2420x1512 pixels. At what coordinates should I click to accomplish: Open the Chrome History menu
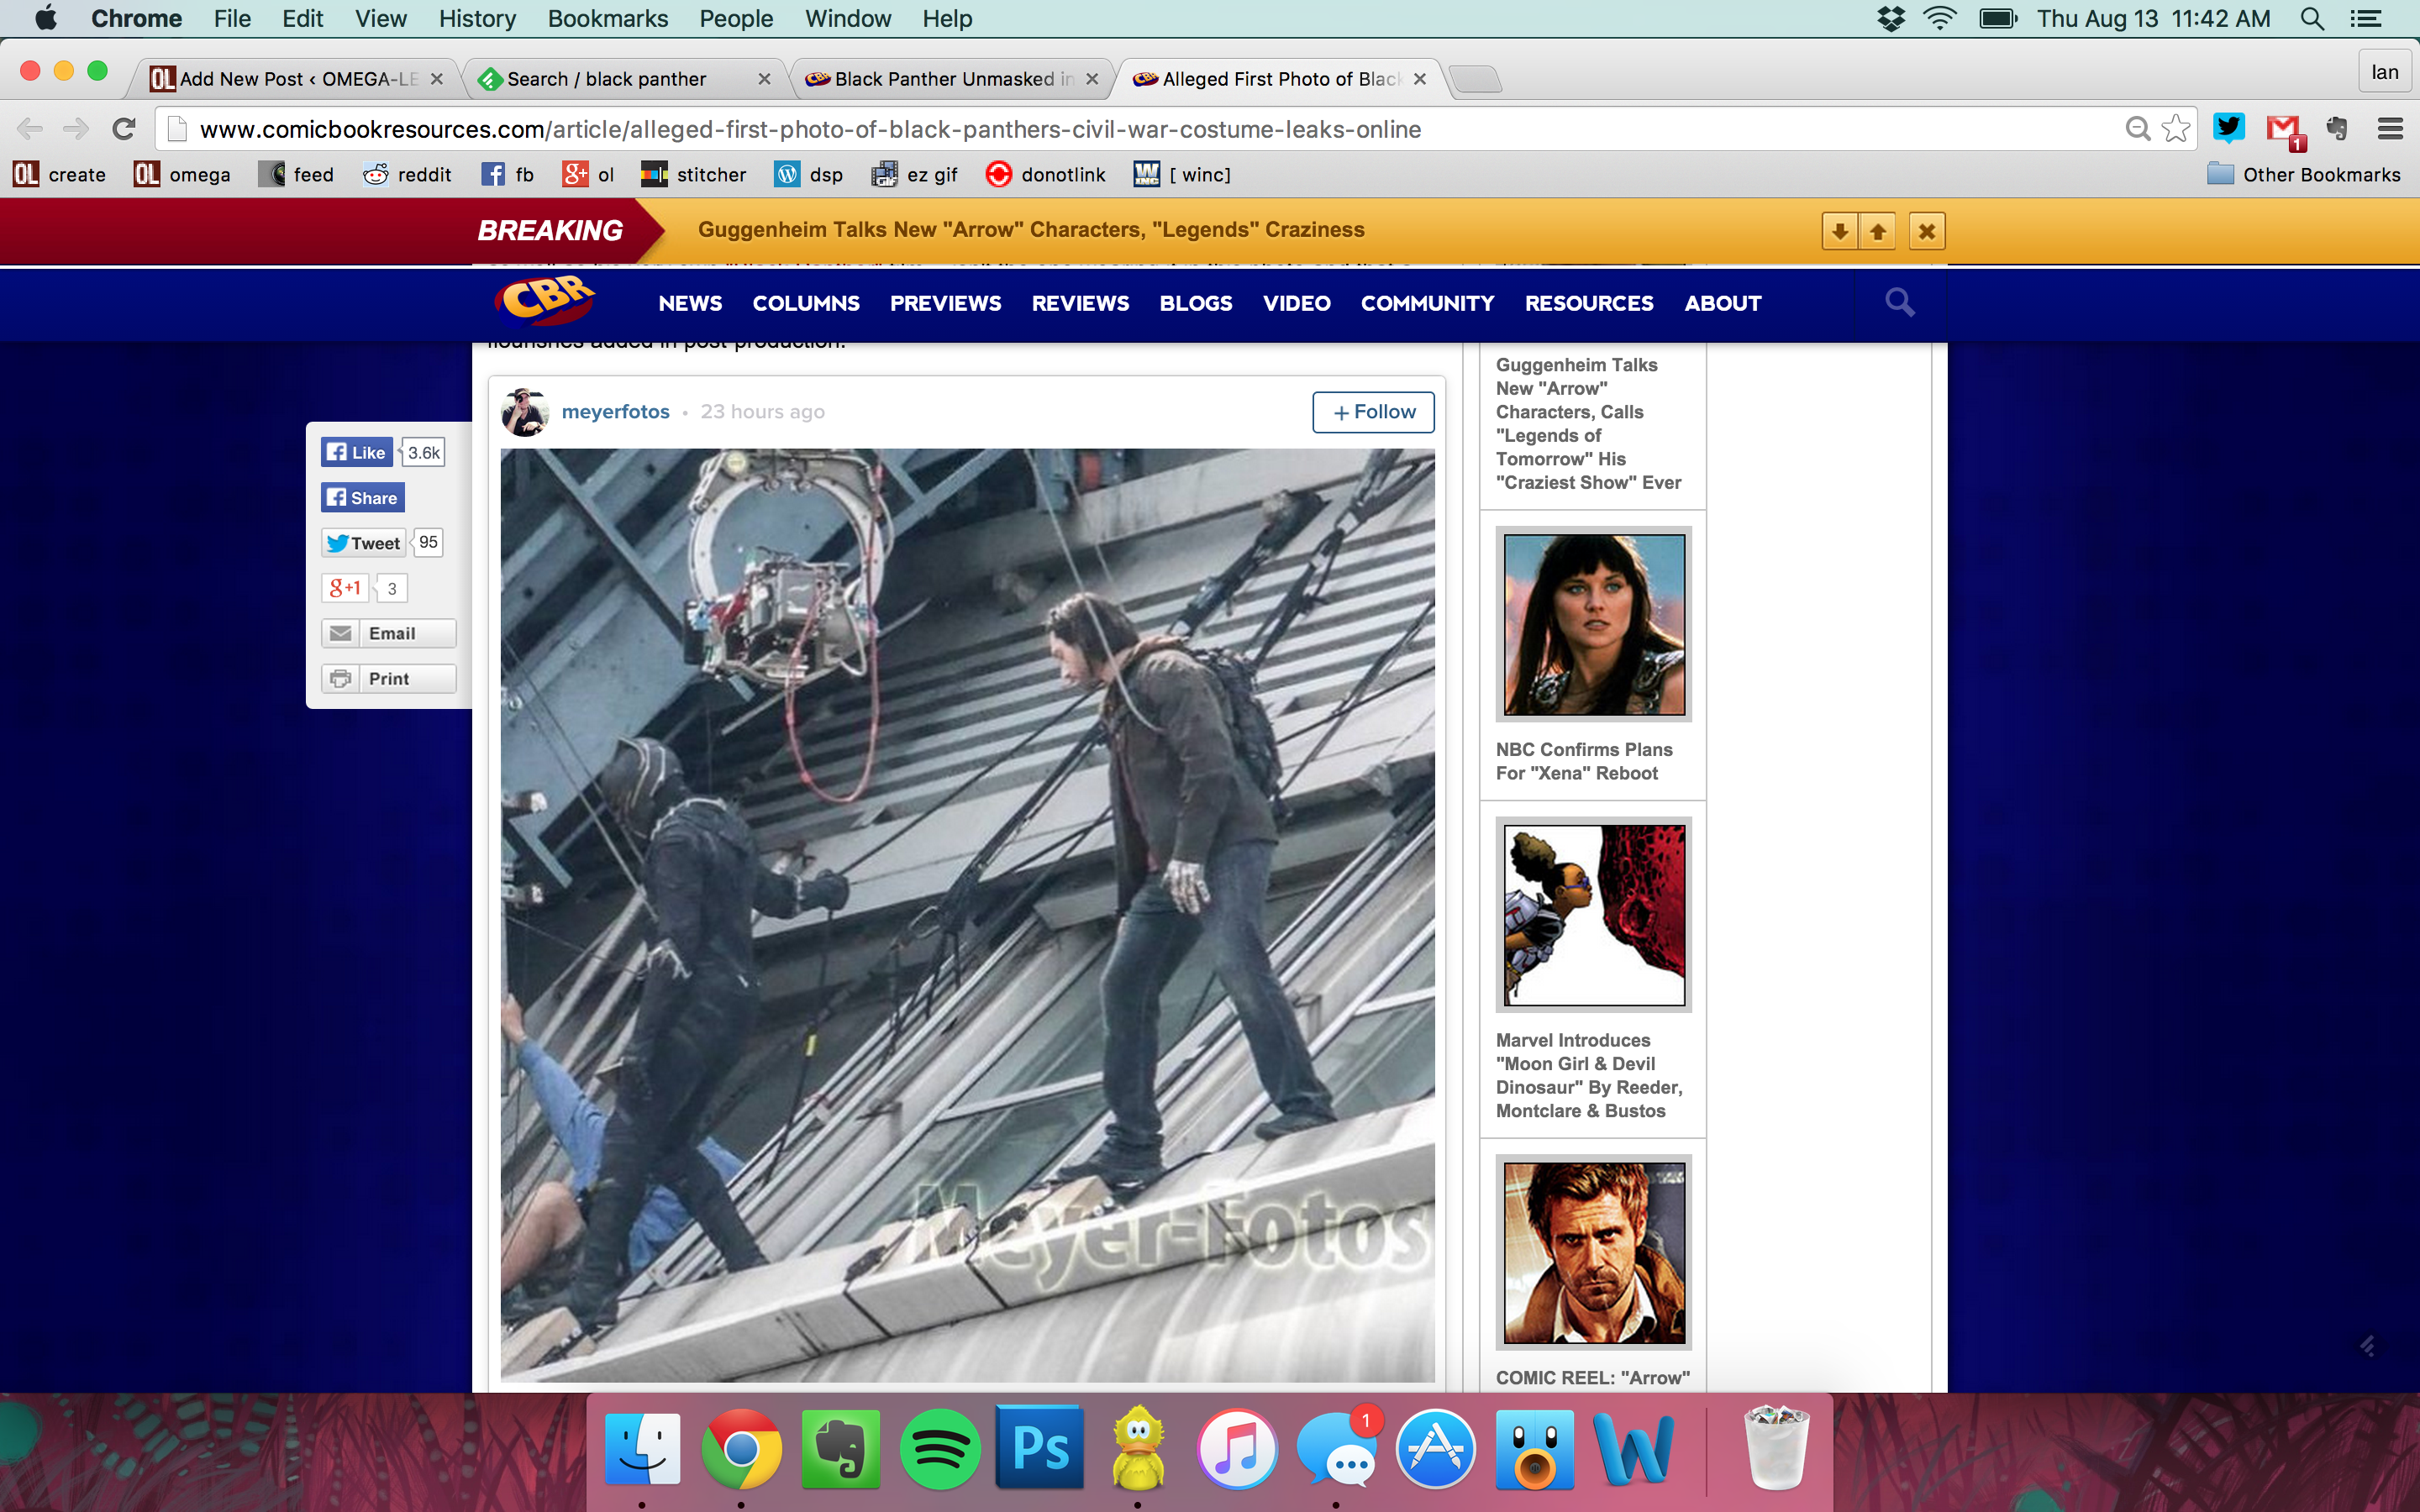(x=477, y=19)
